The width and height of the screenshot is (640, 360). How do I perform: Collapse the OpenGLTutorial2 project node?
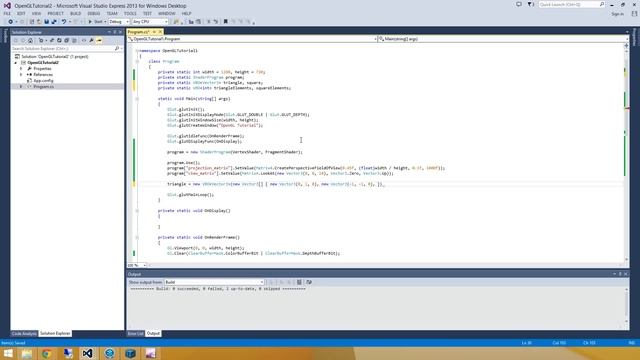[16, 63]
